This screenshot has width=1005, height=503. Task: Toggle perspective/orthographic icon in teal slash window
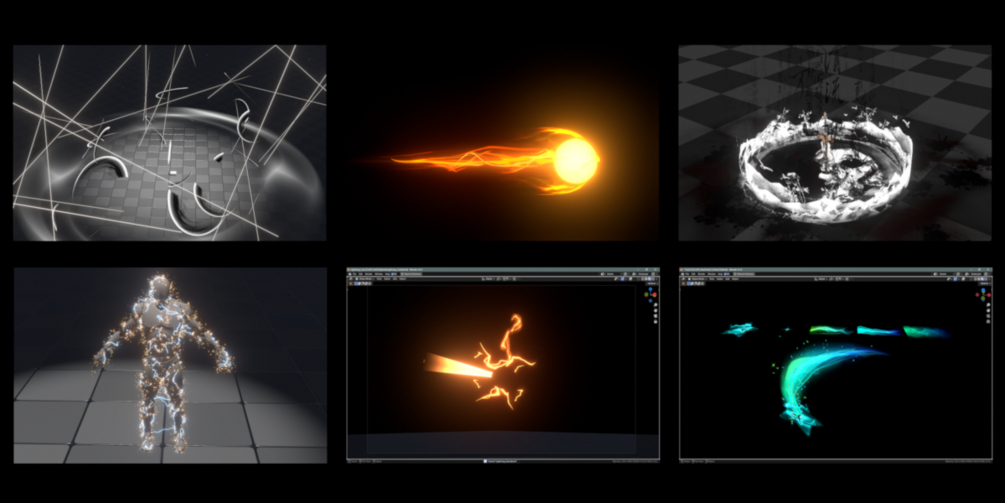(988, 322)
